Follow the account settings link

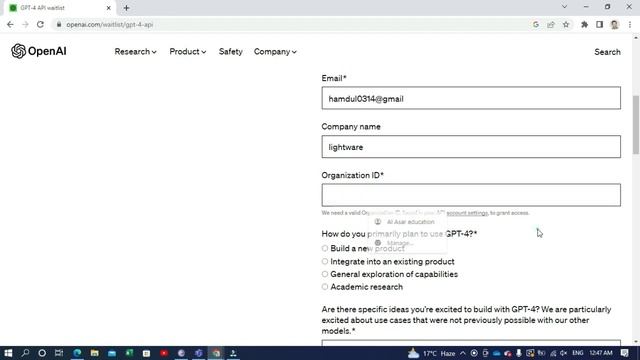[x=467, y=213]
